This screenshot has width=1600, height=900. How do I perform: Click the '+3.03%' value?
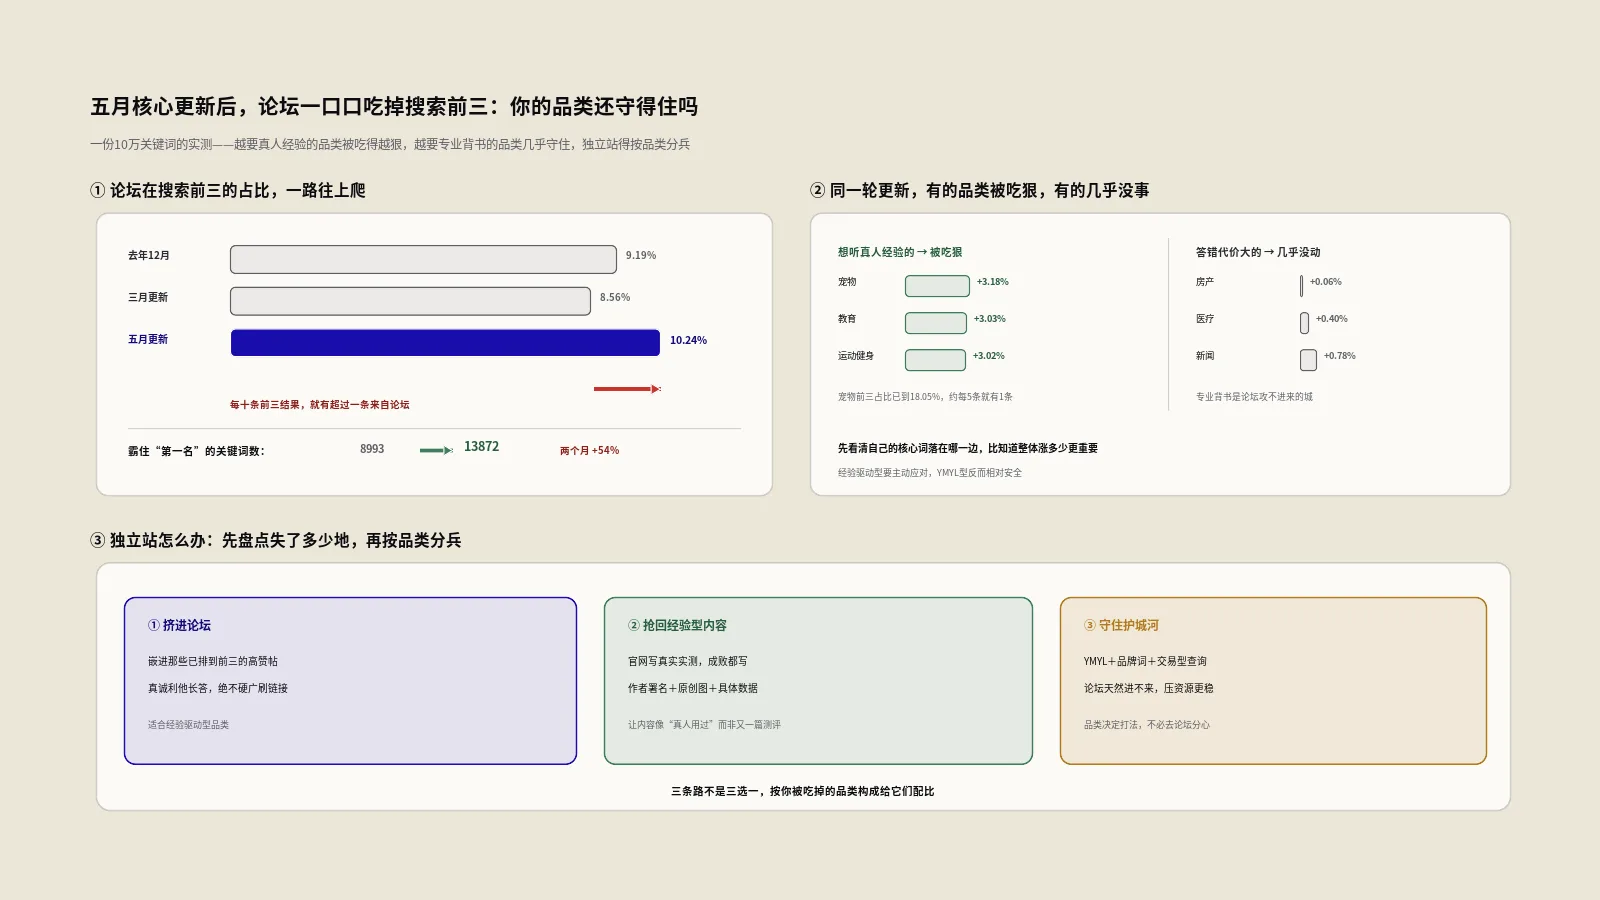990,319
